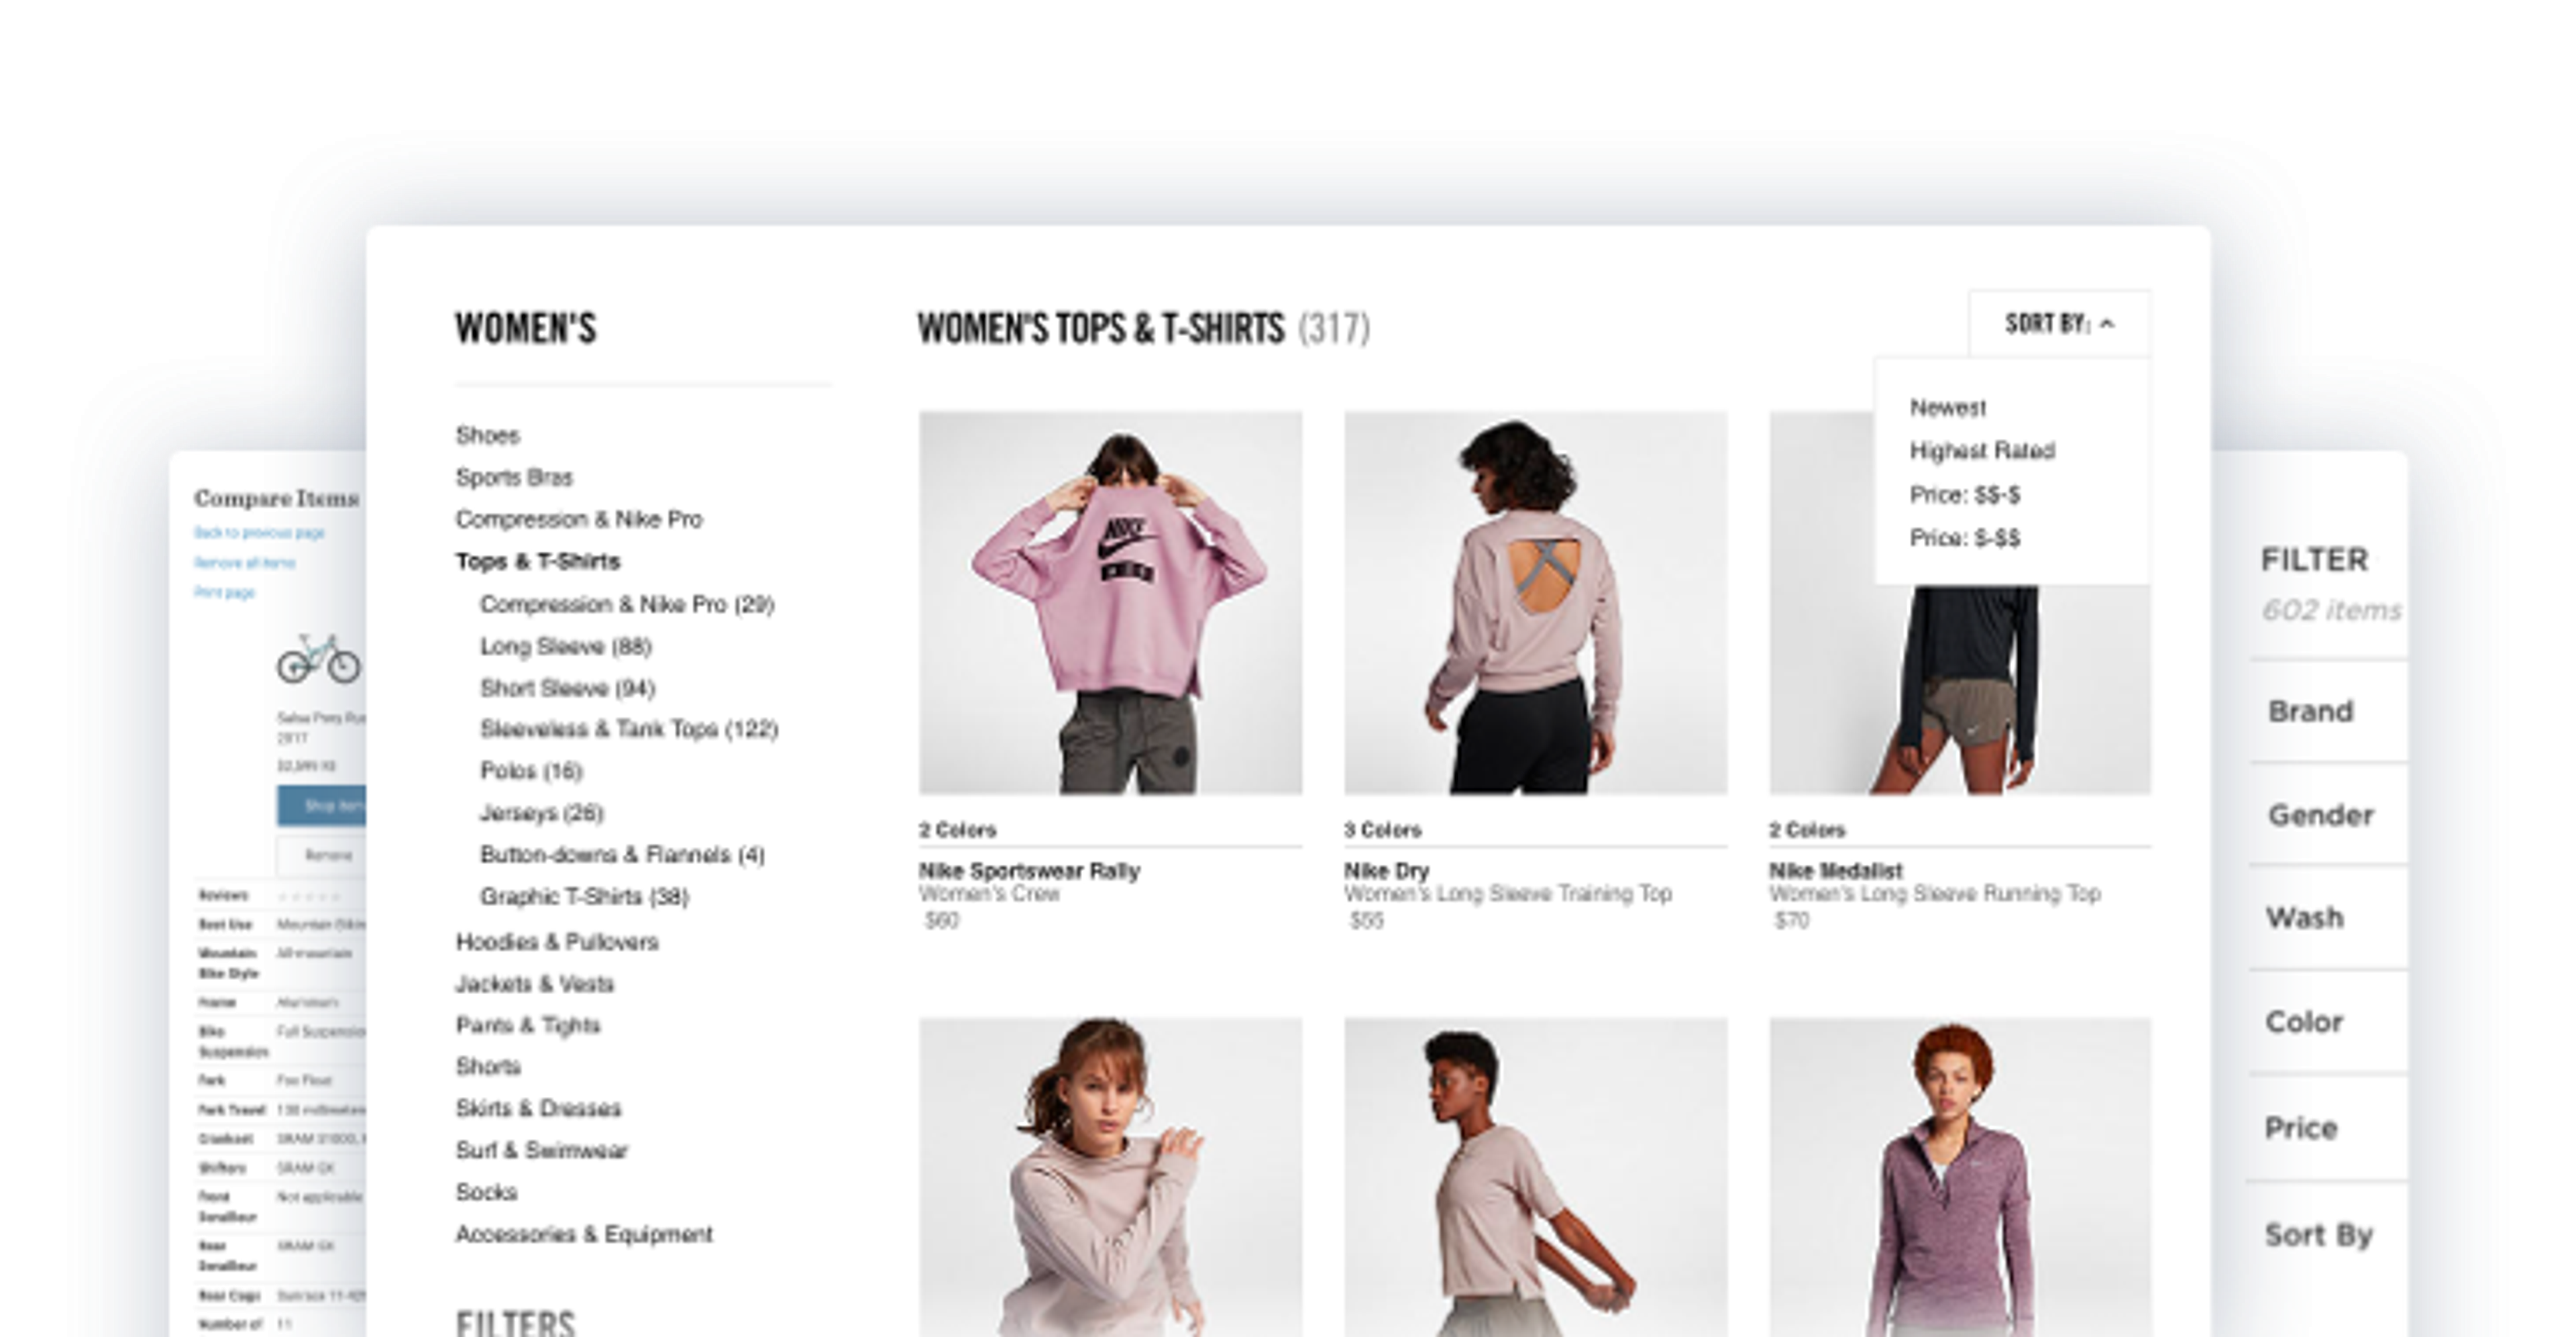The height and width of the screenshot is (1337, 2576).
Task: Open Jackets & Vests category
Action: (534, 984)
